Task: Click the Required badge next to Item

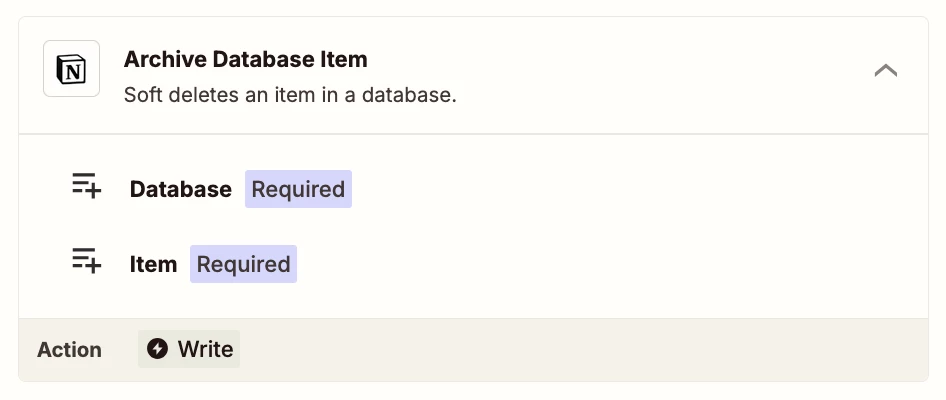Action: (x=243, y=264)
